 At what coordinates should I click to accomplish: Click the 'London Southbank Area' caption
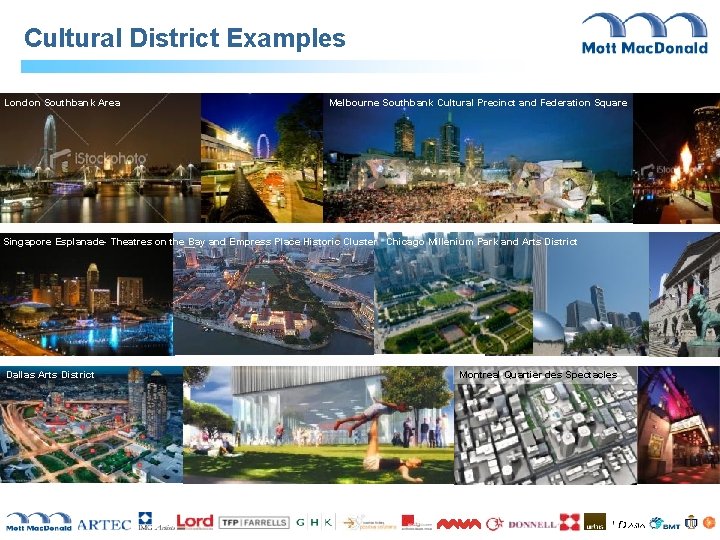pos(62,102)
